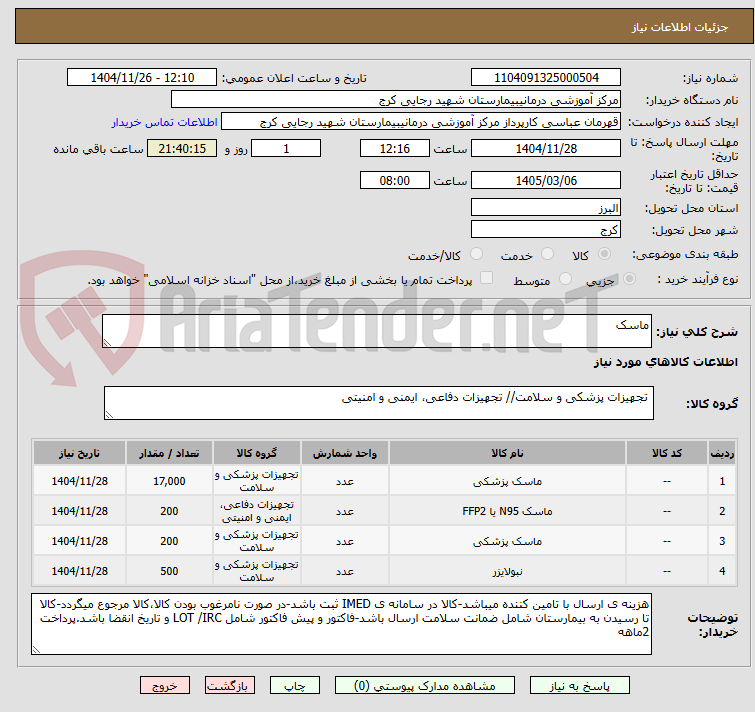Click the گروه کالا textarea

378,403
